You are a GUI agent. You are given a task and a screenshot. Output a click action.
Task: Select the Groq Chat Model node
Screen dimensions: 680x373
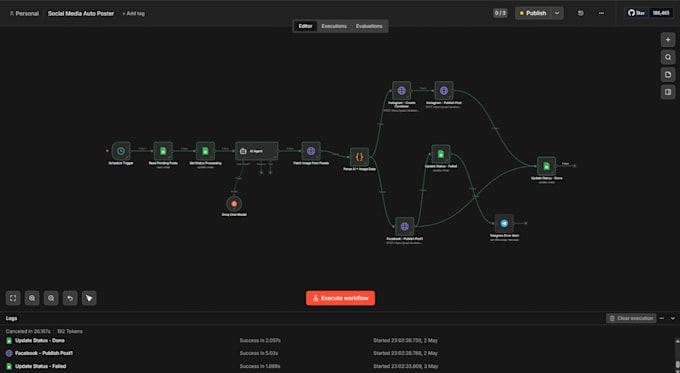point(234,204)
